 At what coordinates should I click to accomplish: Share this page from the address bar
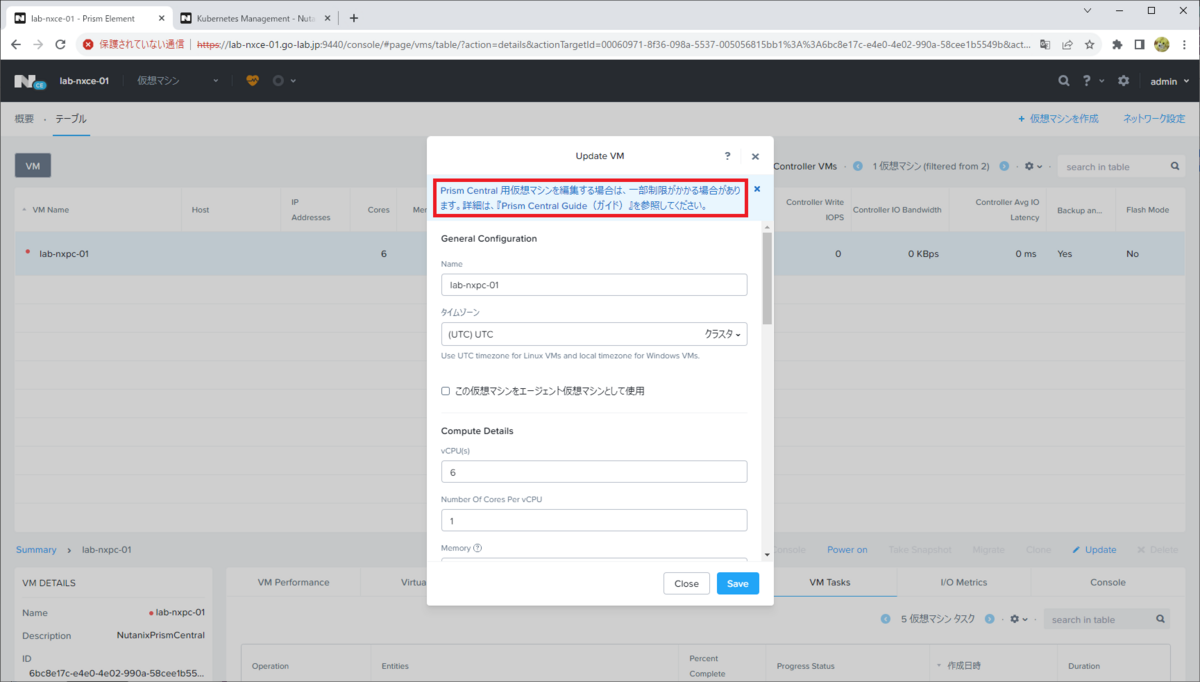coord(1067,44)
